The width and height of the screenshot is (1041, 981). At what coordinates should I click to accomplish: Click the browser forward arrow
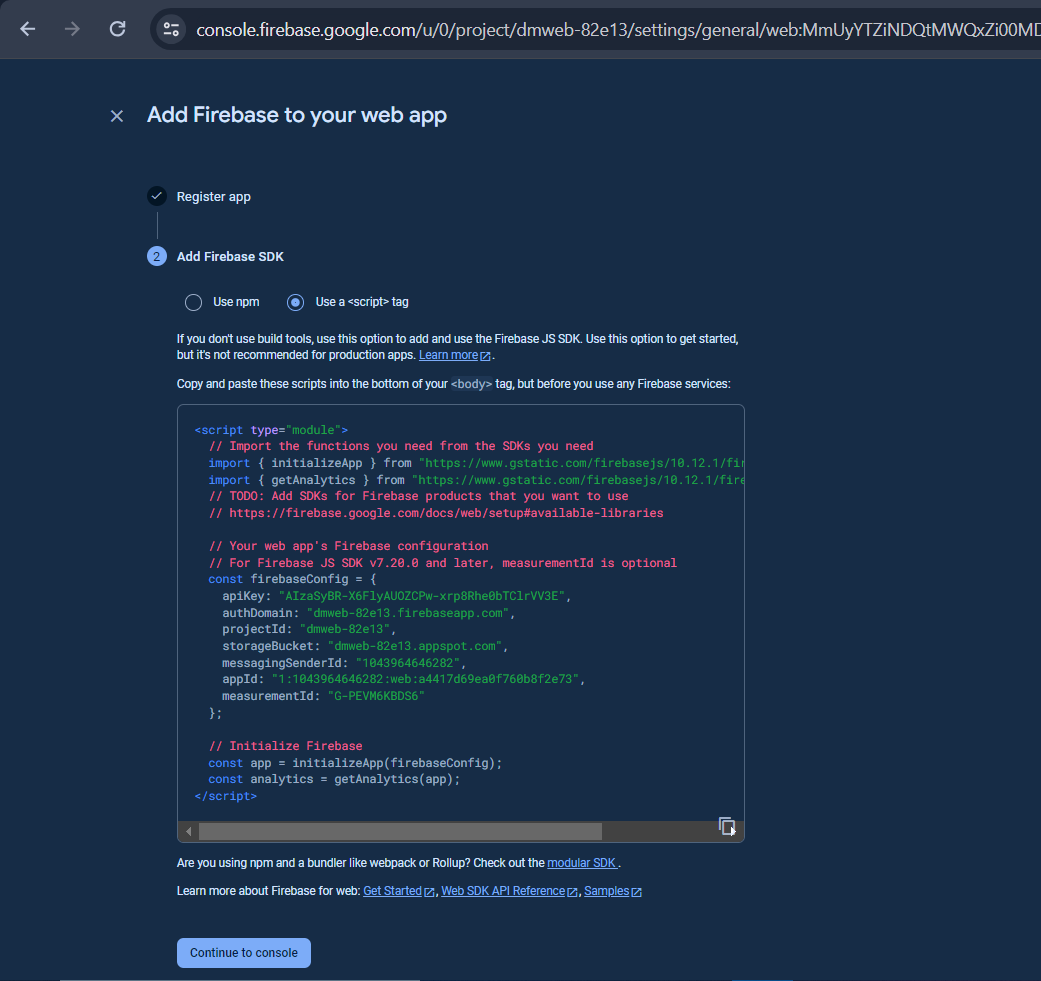72,29
